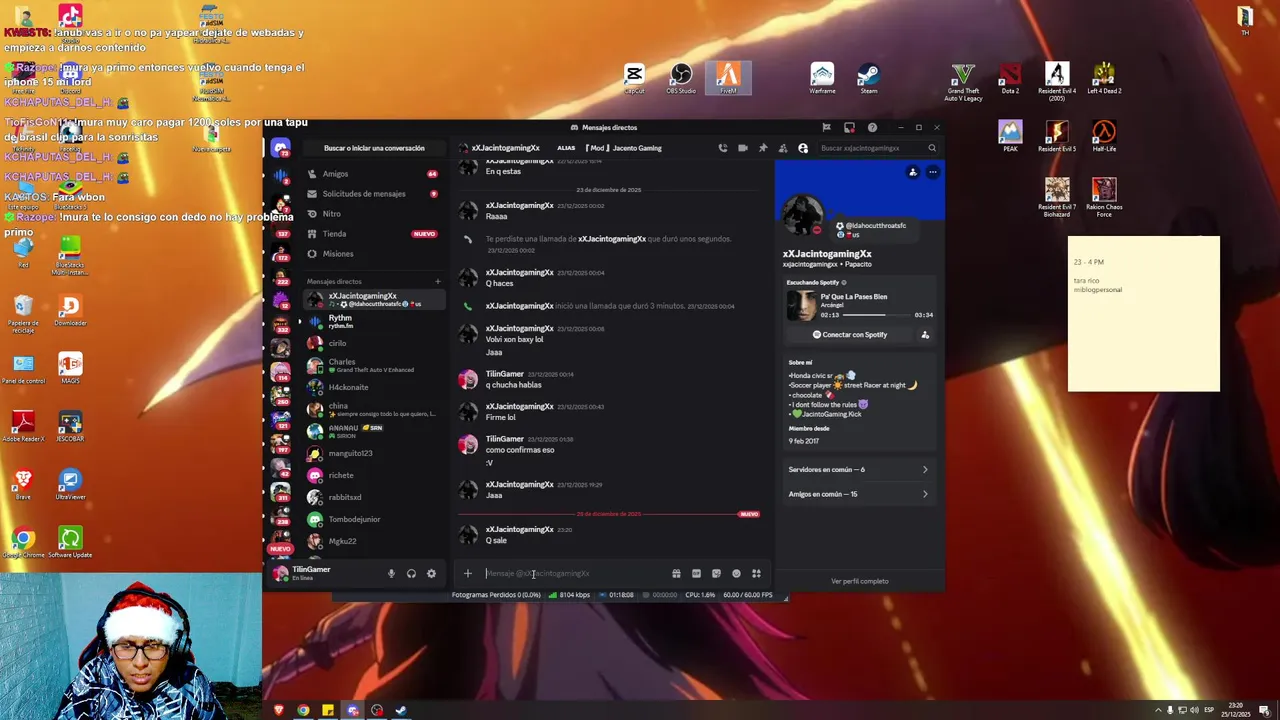Open the Nitro page
Viewport: 1280px width, 720px height.
pos(372,214)
